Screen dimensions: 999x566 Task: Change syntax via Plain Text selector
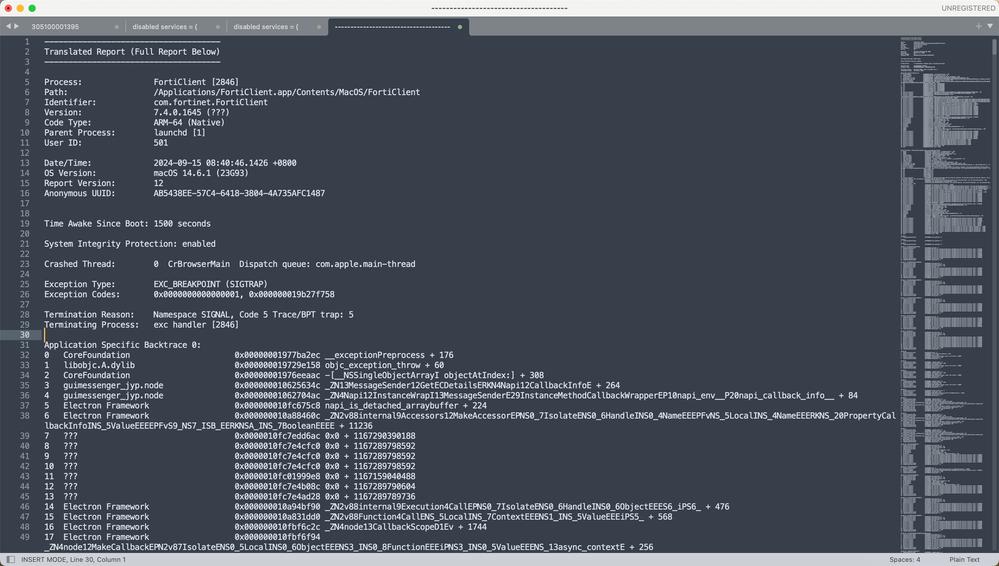coord(965,560)
